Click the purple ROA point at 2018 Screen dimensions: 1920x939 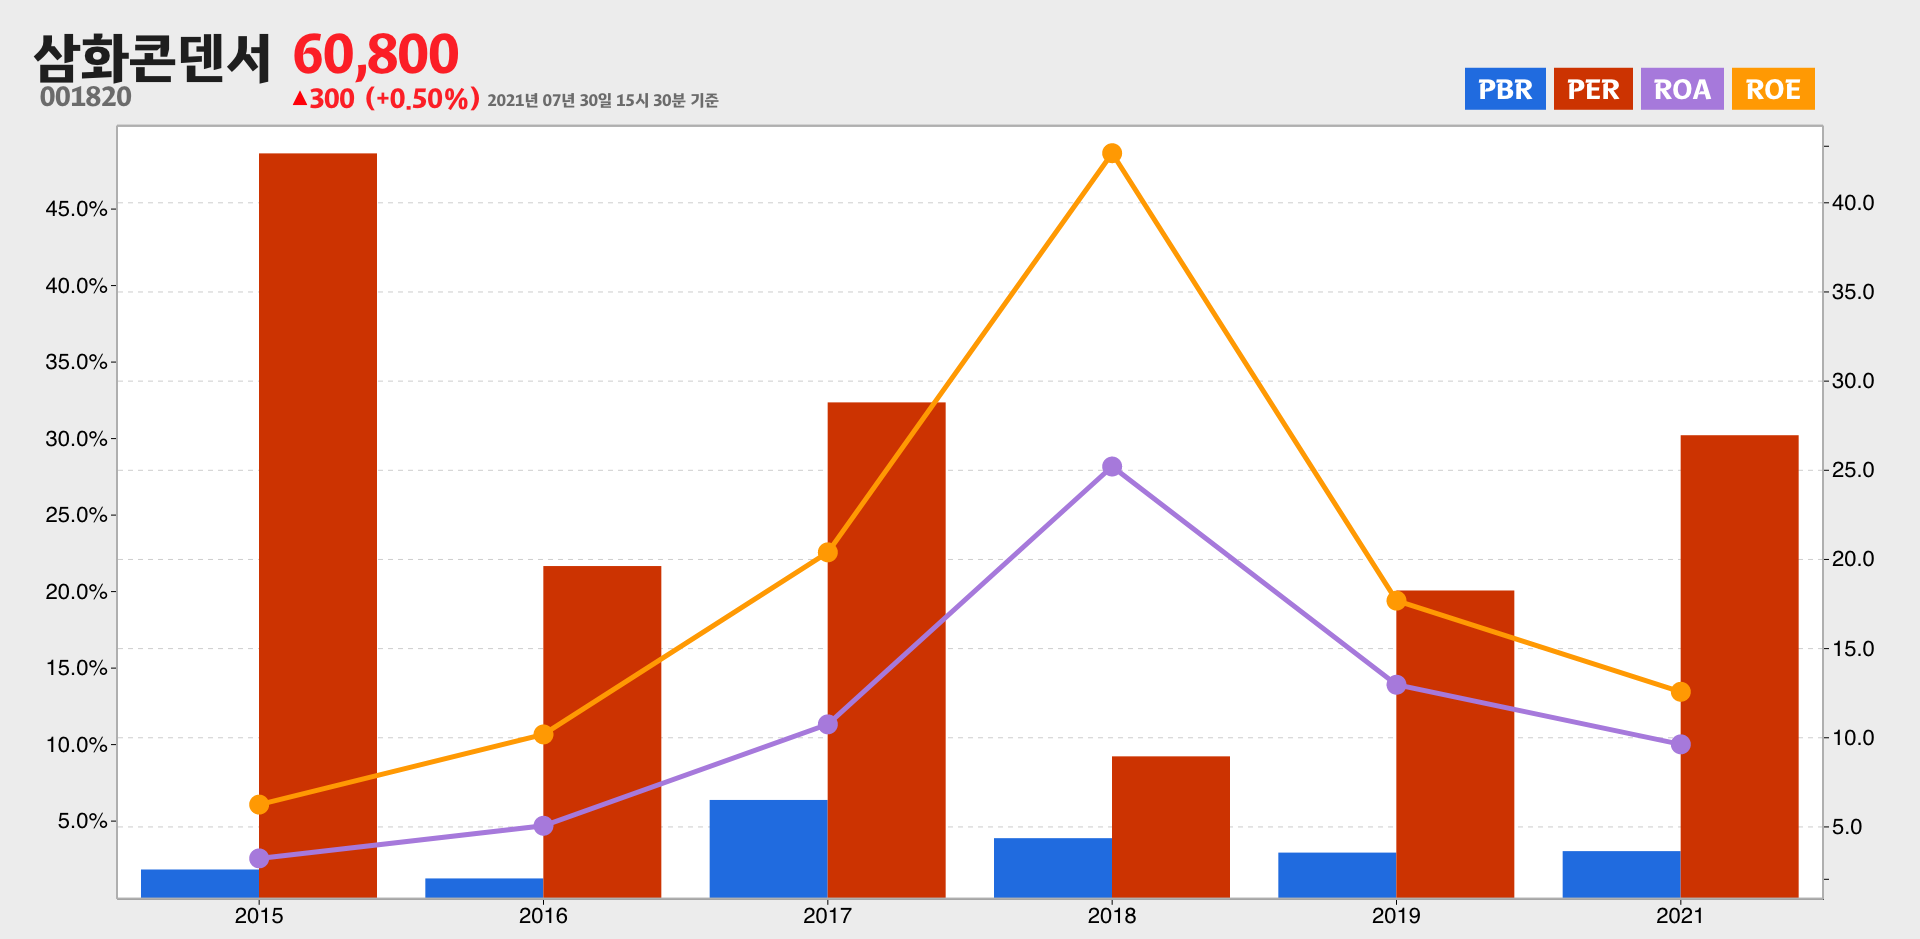1112,467
